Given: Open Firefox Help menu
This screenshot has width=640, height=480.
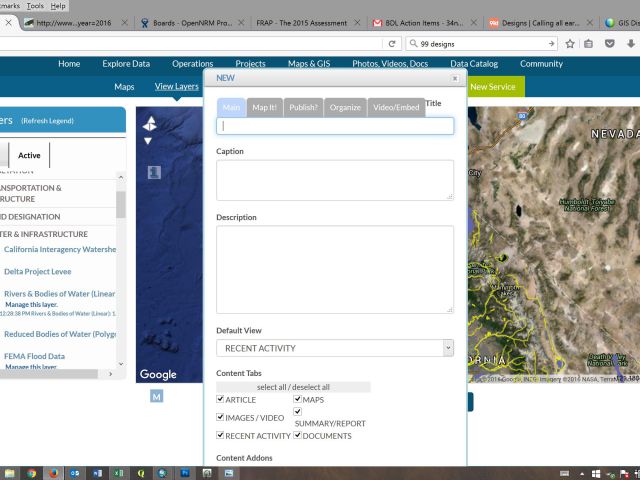Looking at the screenshot, I should (58, 6).
